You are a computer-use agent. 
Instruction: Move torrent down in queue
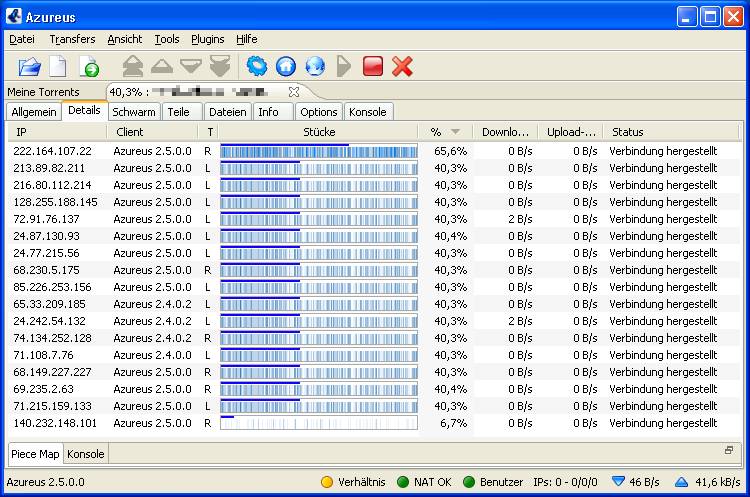click(x=191, y=66)
